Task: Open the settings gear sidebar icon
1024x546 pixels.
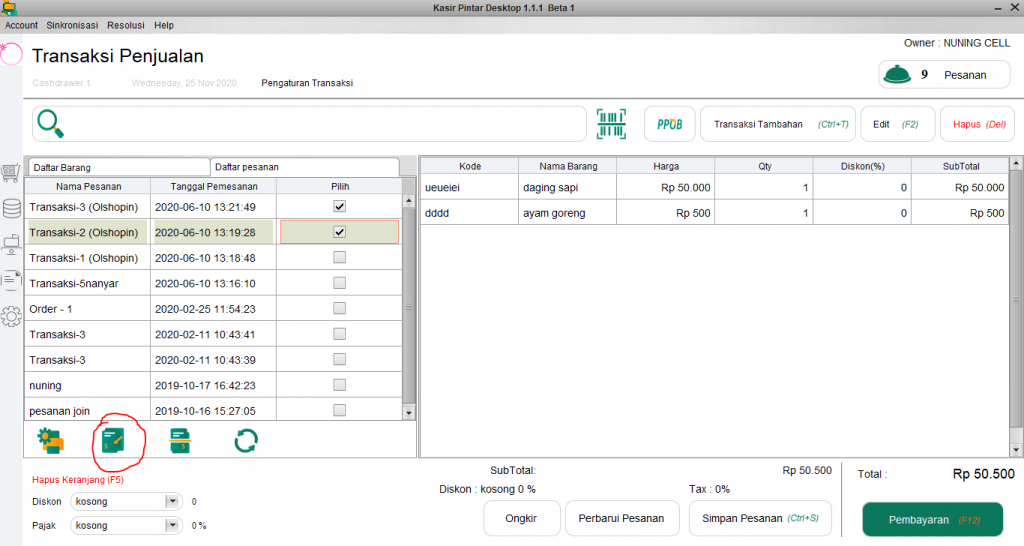Action: 11,317
